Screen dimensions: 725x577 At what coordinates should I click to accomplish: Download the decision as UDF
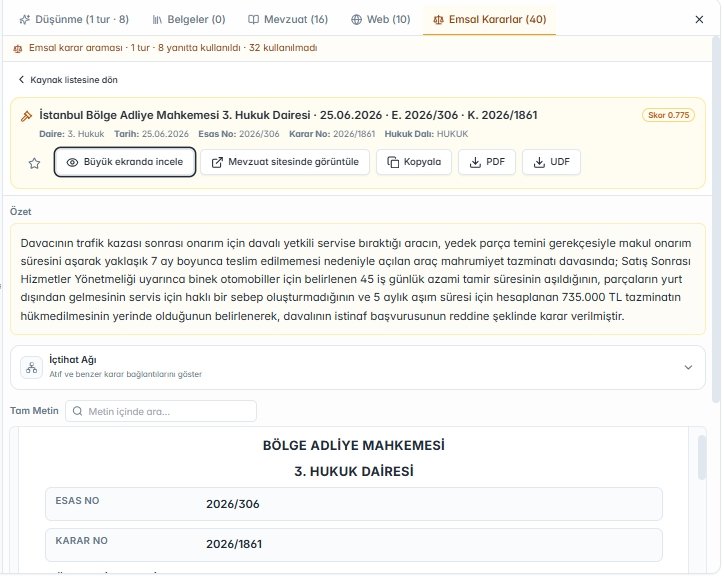pos(551,162)
